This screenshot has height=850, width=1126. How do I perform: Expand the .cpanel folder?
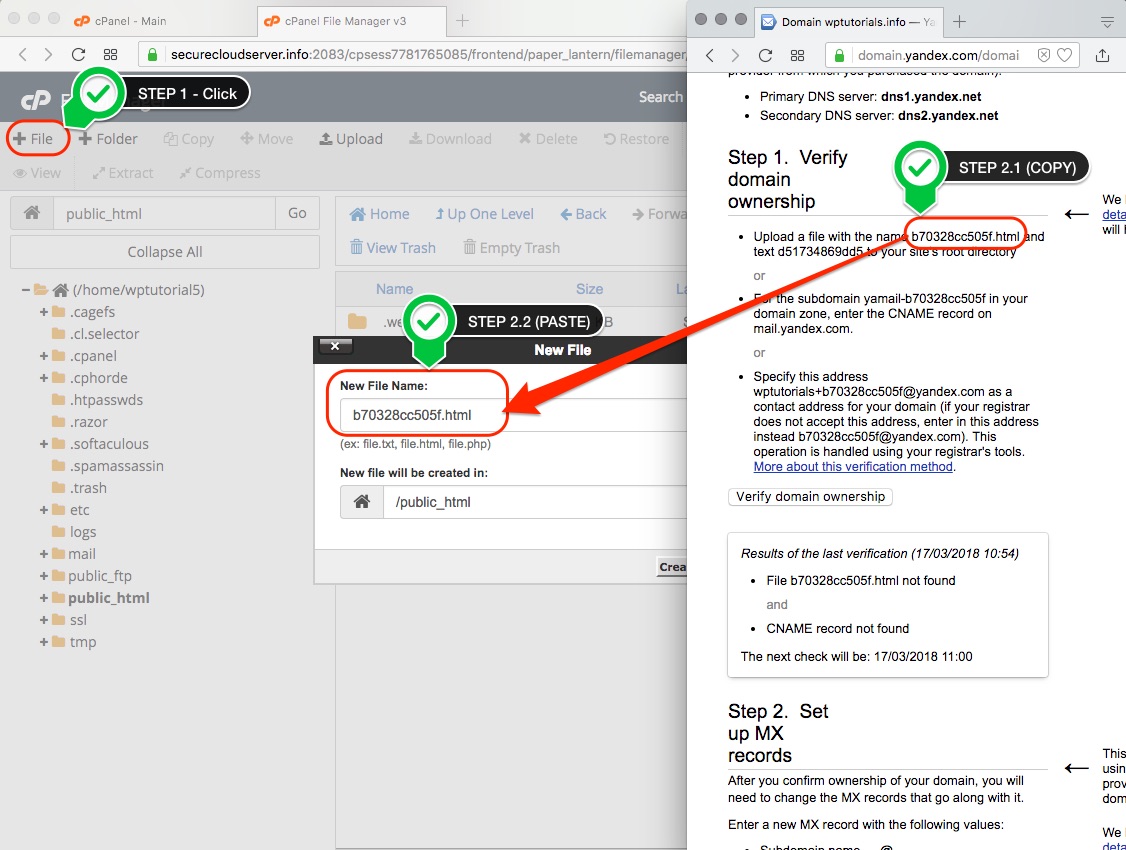pyautogui.click(x=44, y=355)
